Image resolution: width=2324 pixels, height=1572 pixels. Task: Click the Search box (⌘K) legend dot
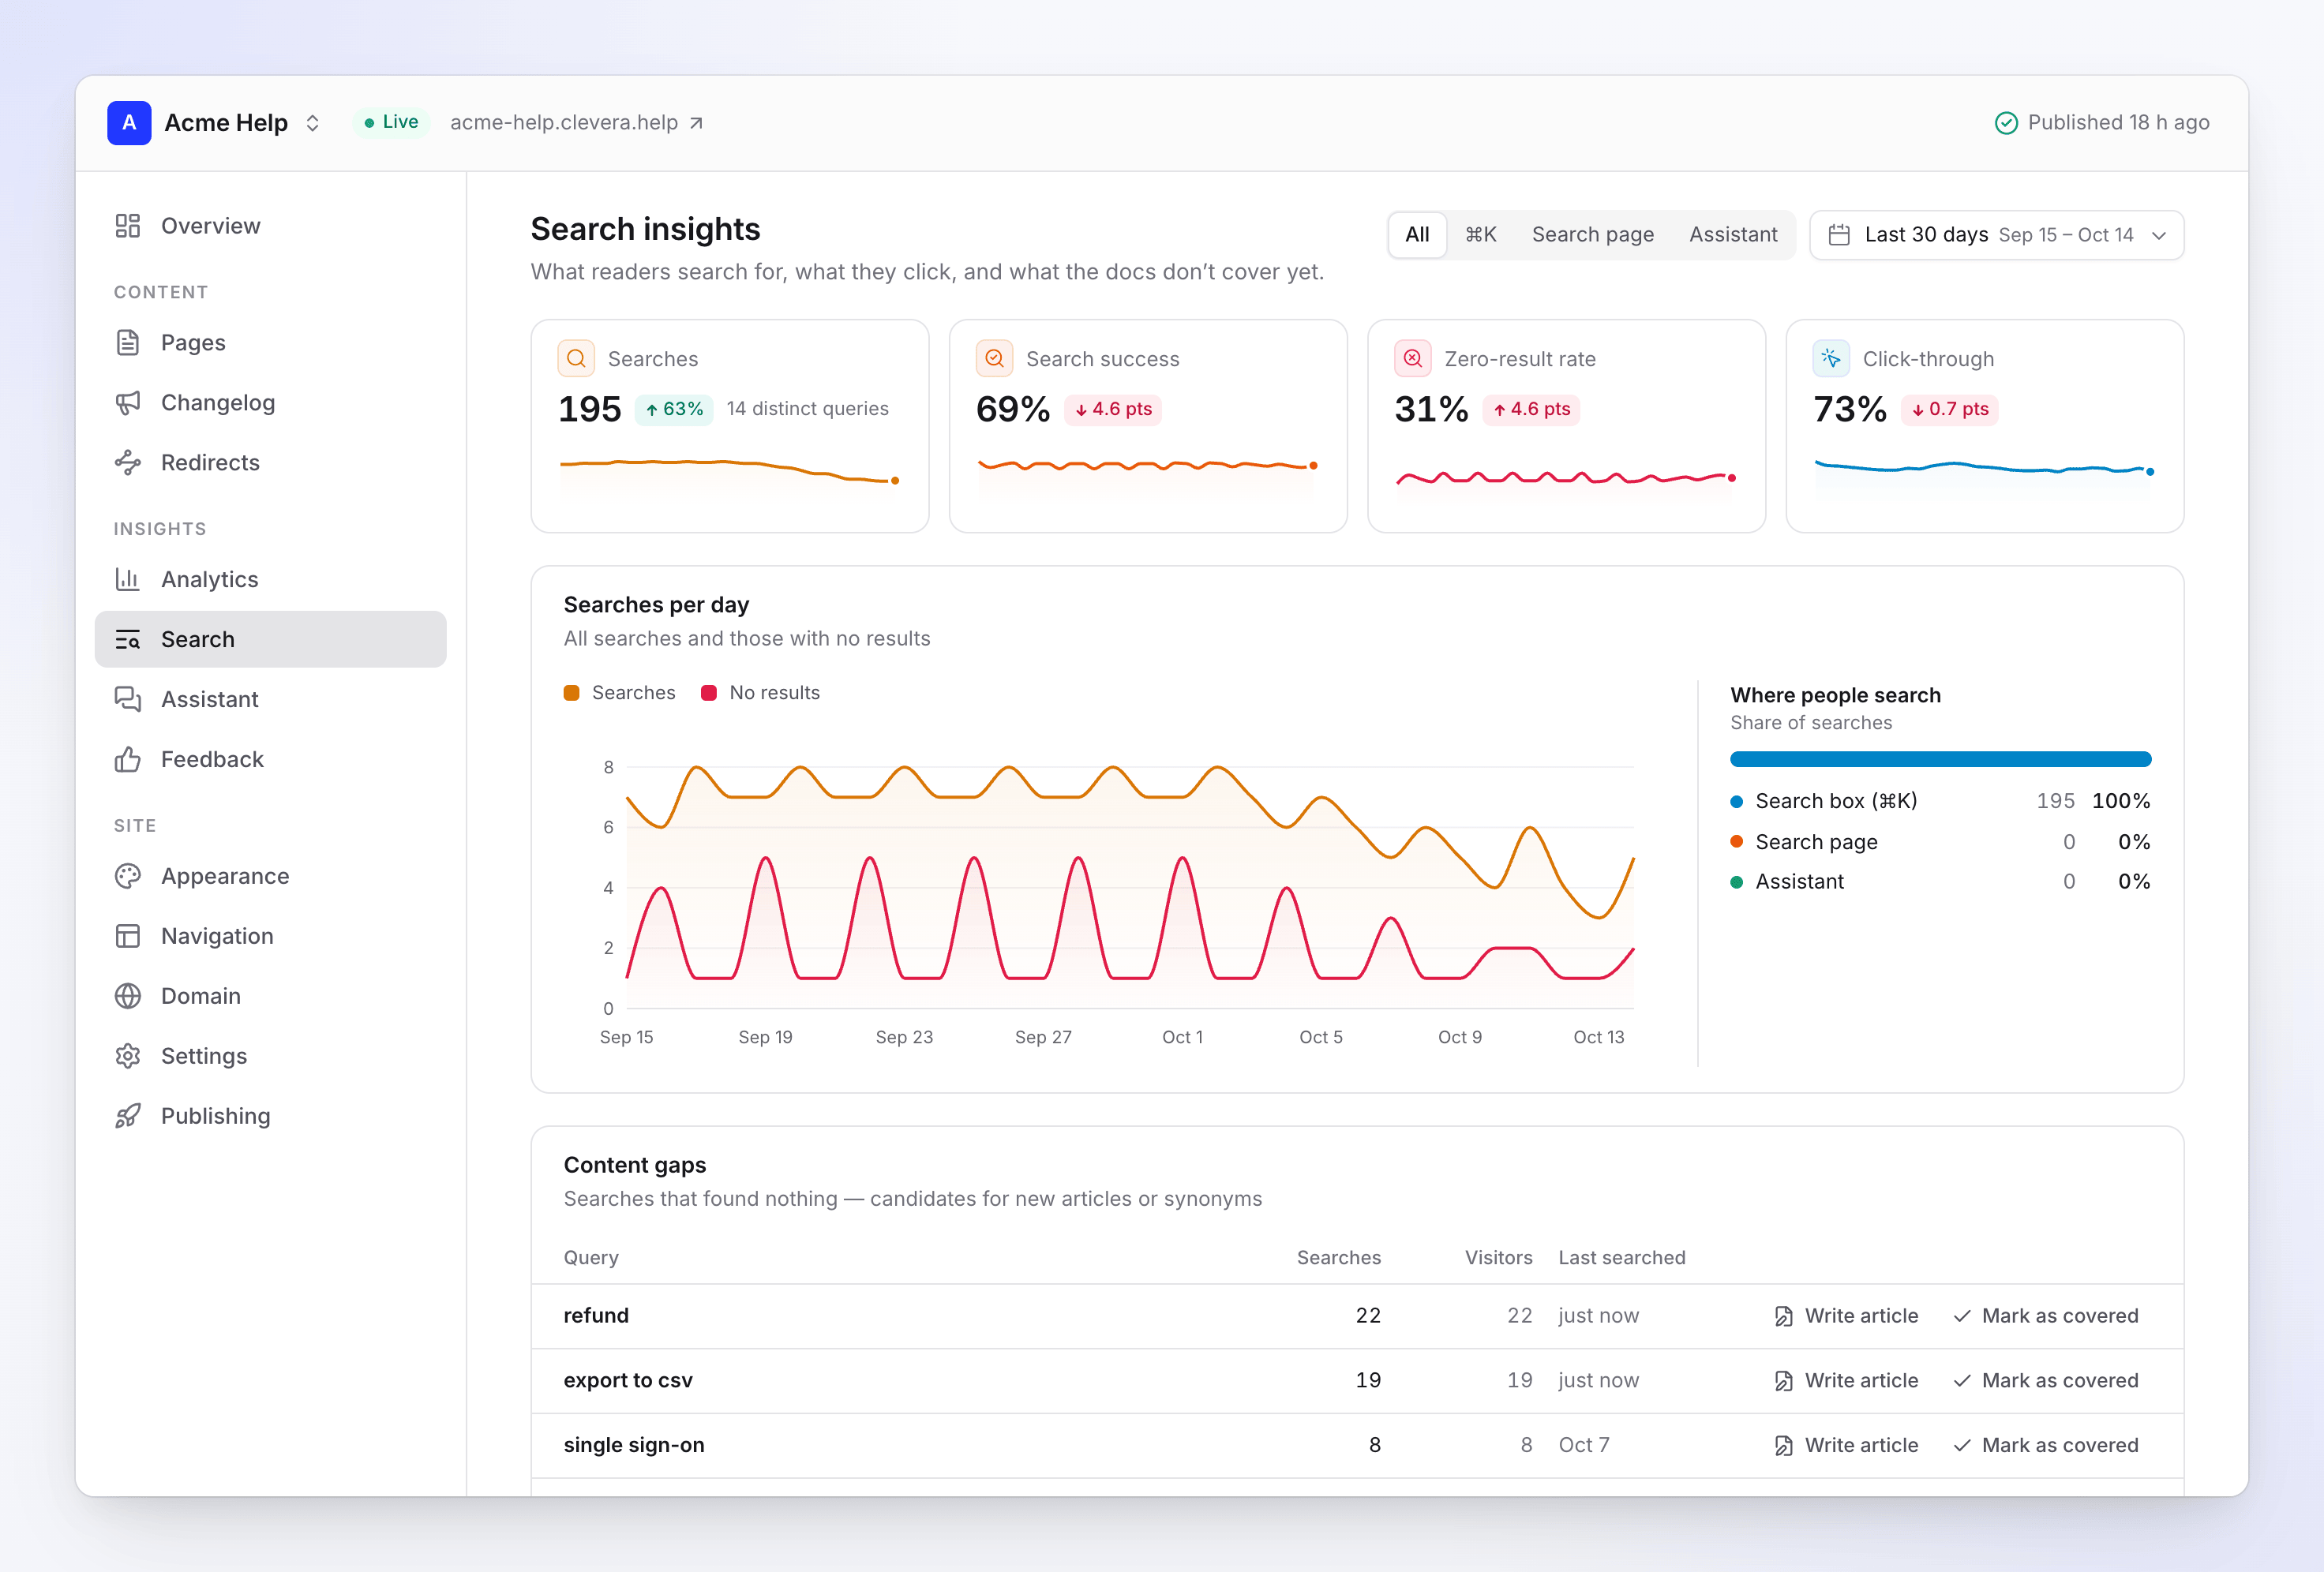click(x=1737, y=802)
